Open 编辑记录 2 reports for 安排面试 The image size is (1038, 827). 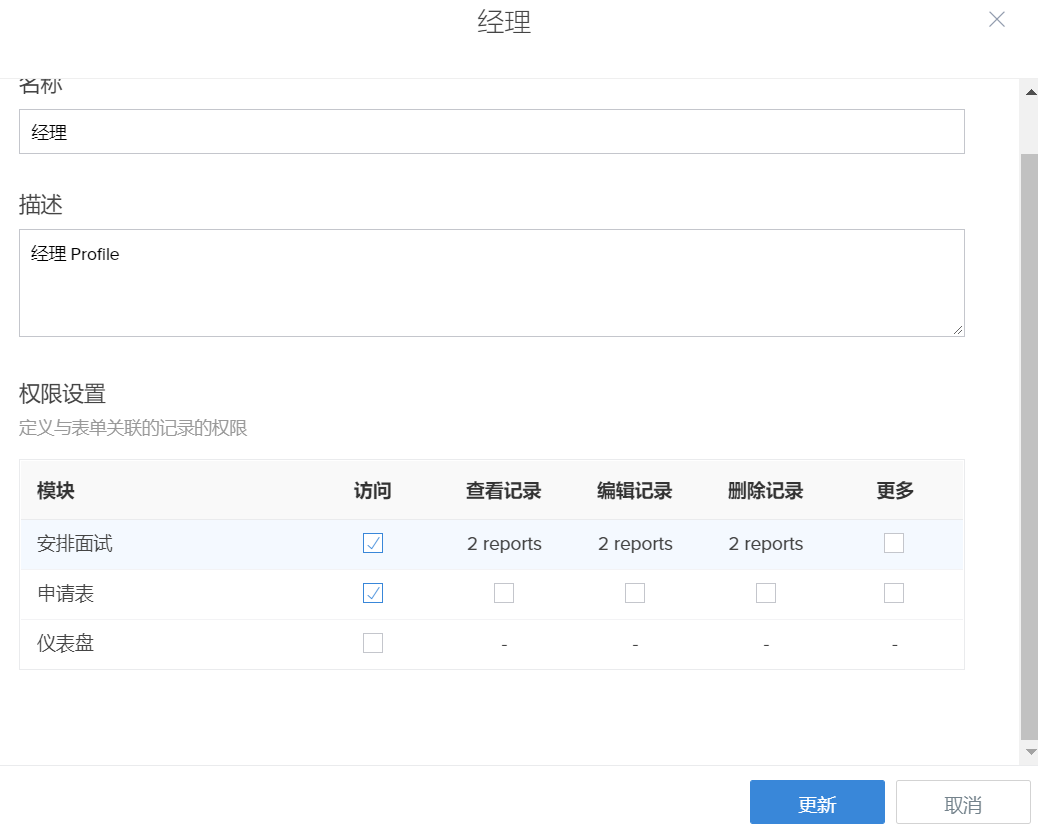(635, 544)
